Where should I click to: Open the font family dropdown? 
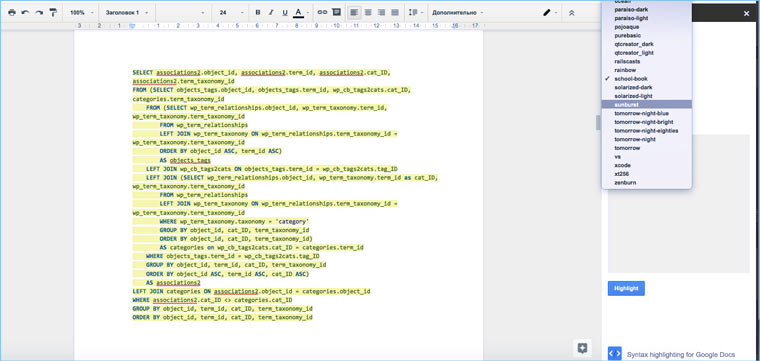pyautogui.click(x=182, y=13)
